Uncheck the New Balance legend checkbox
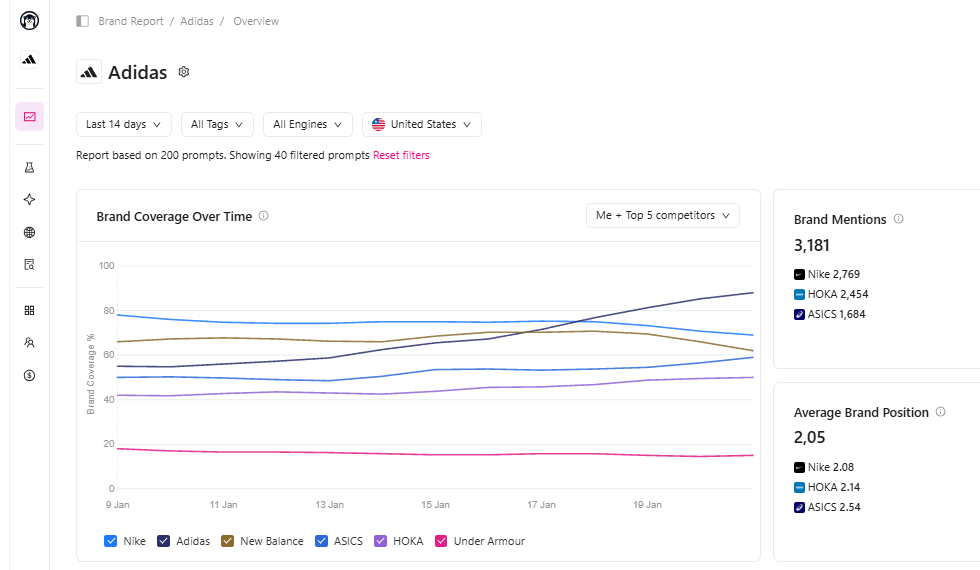 click(228, 541)
